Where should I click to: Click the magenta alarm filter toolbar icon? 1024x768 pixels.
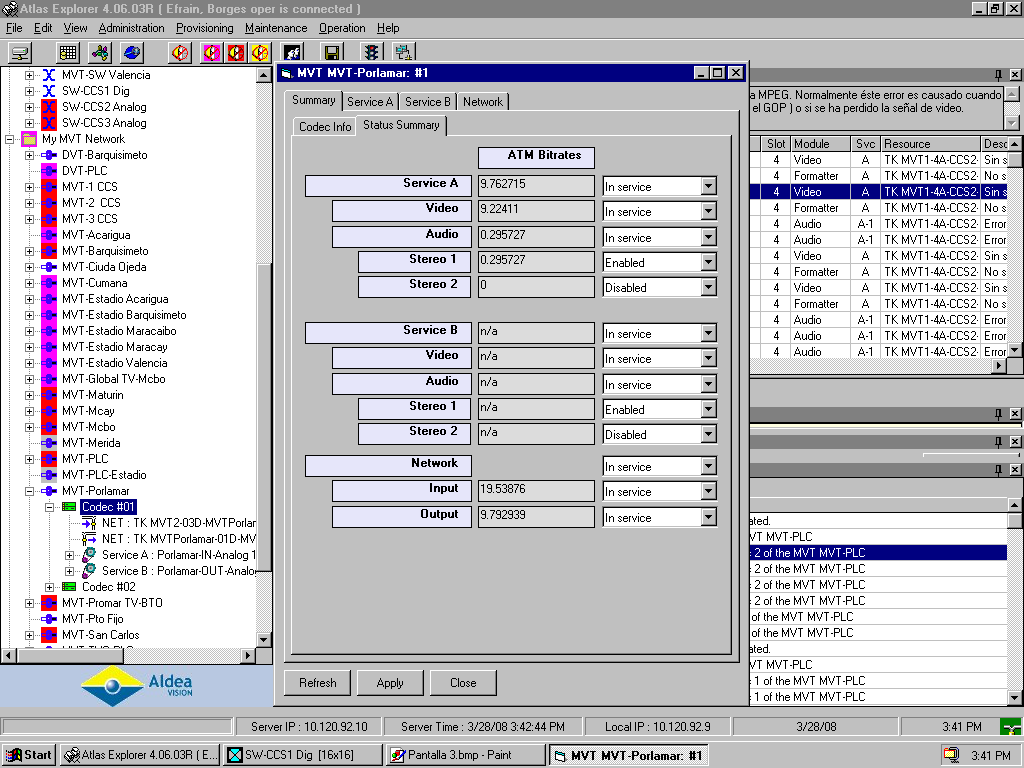(212, 53)
